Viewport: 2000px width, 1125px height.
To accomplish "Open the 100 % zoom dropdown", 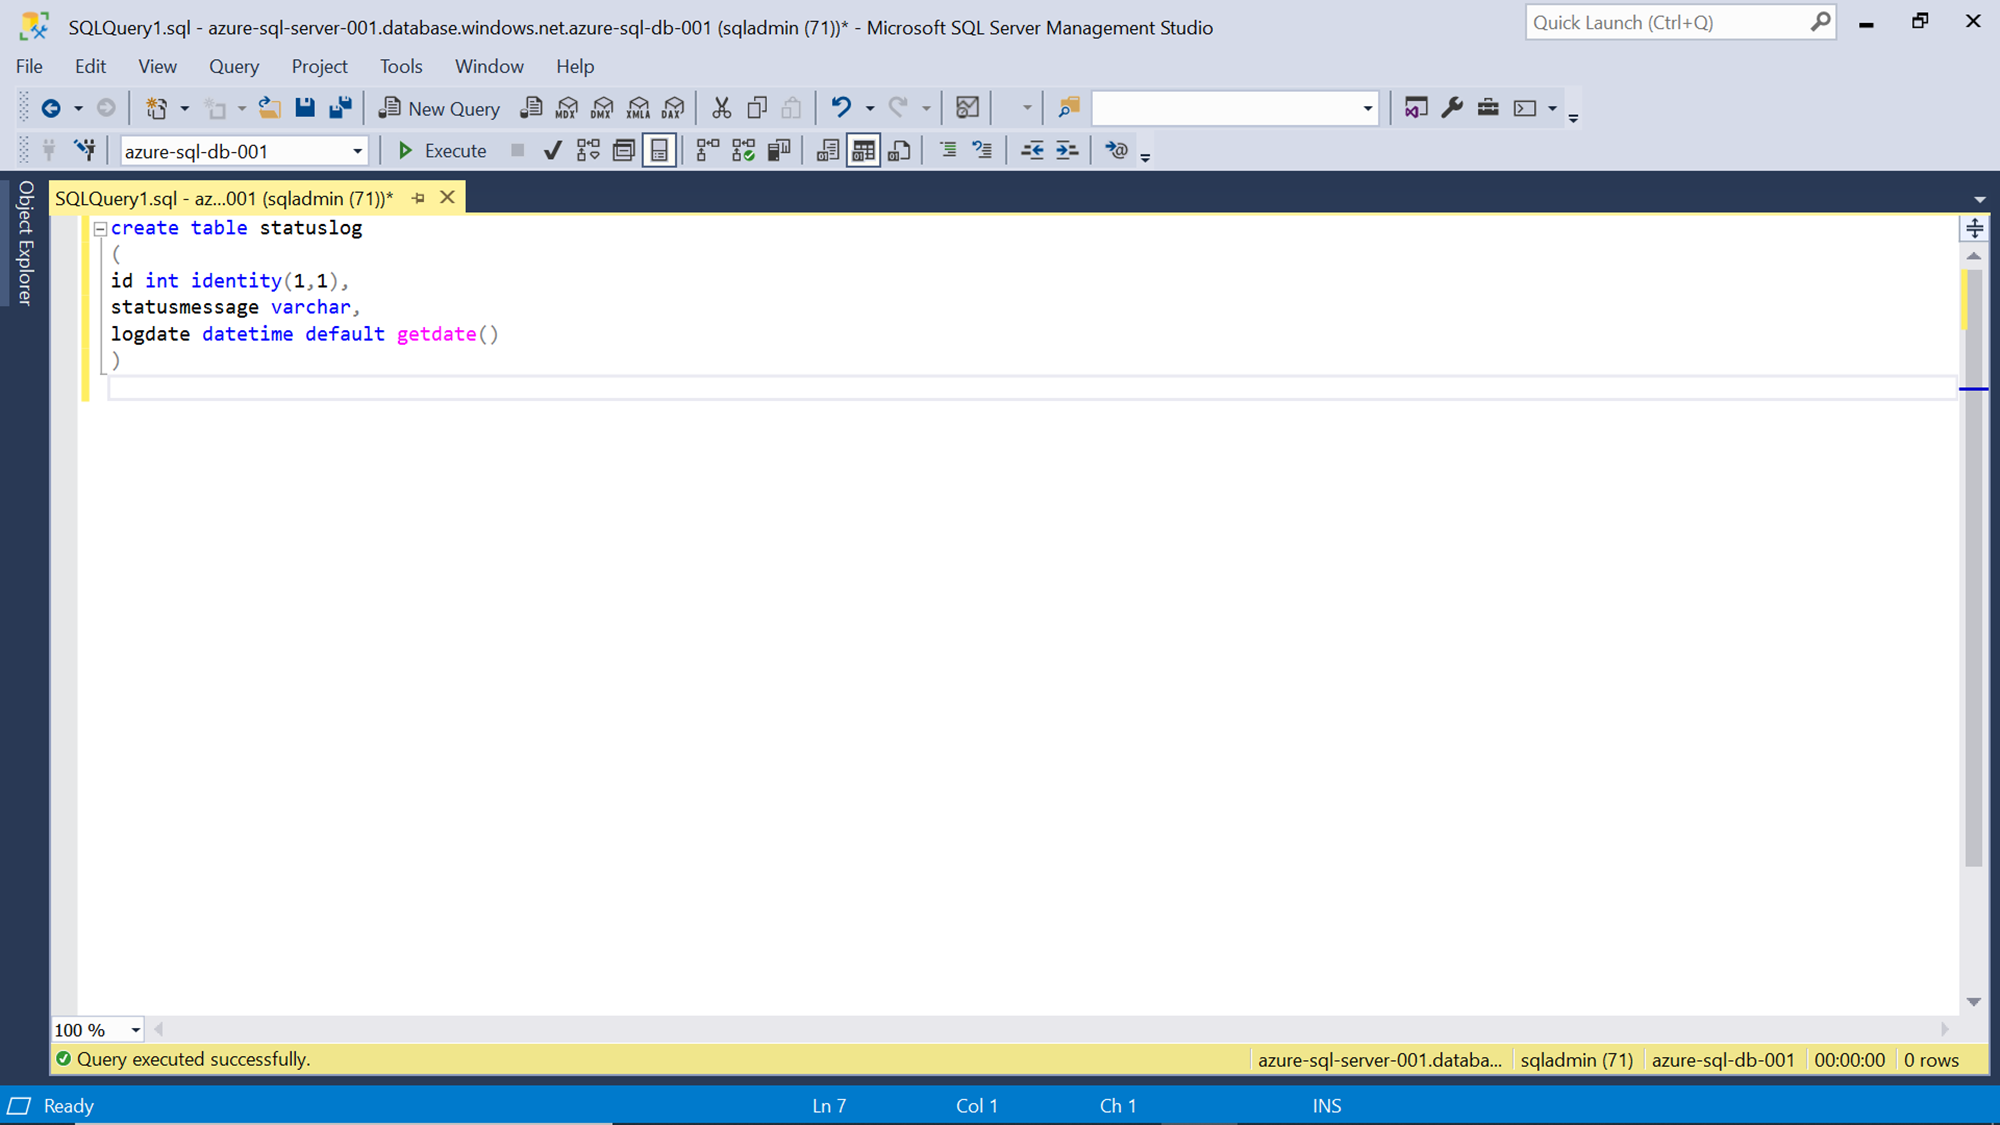I will pos(135,1030).
